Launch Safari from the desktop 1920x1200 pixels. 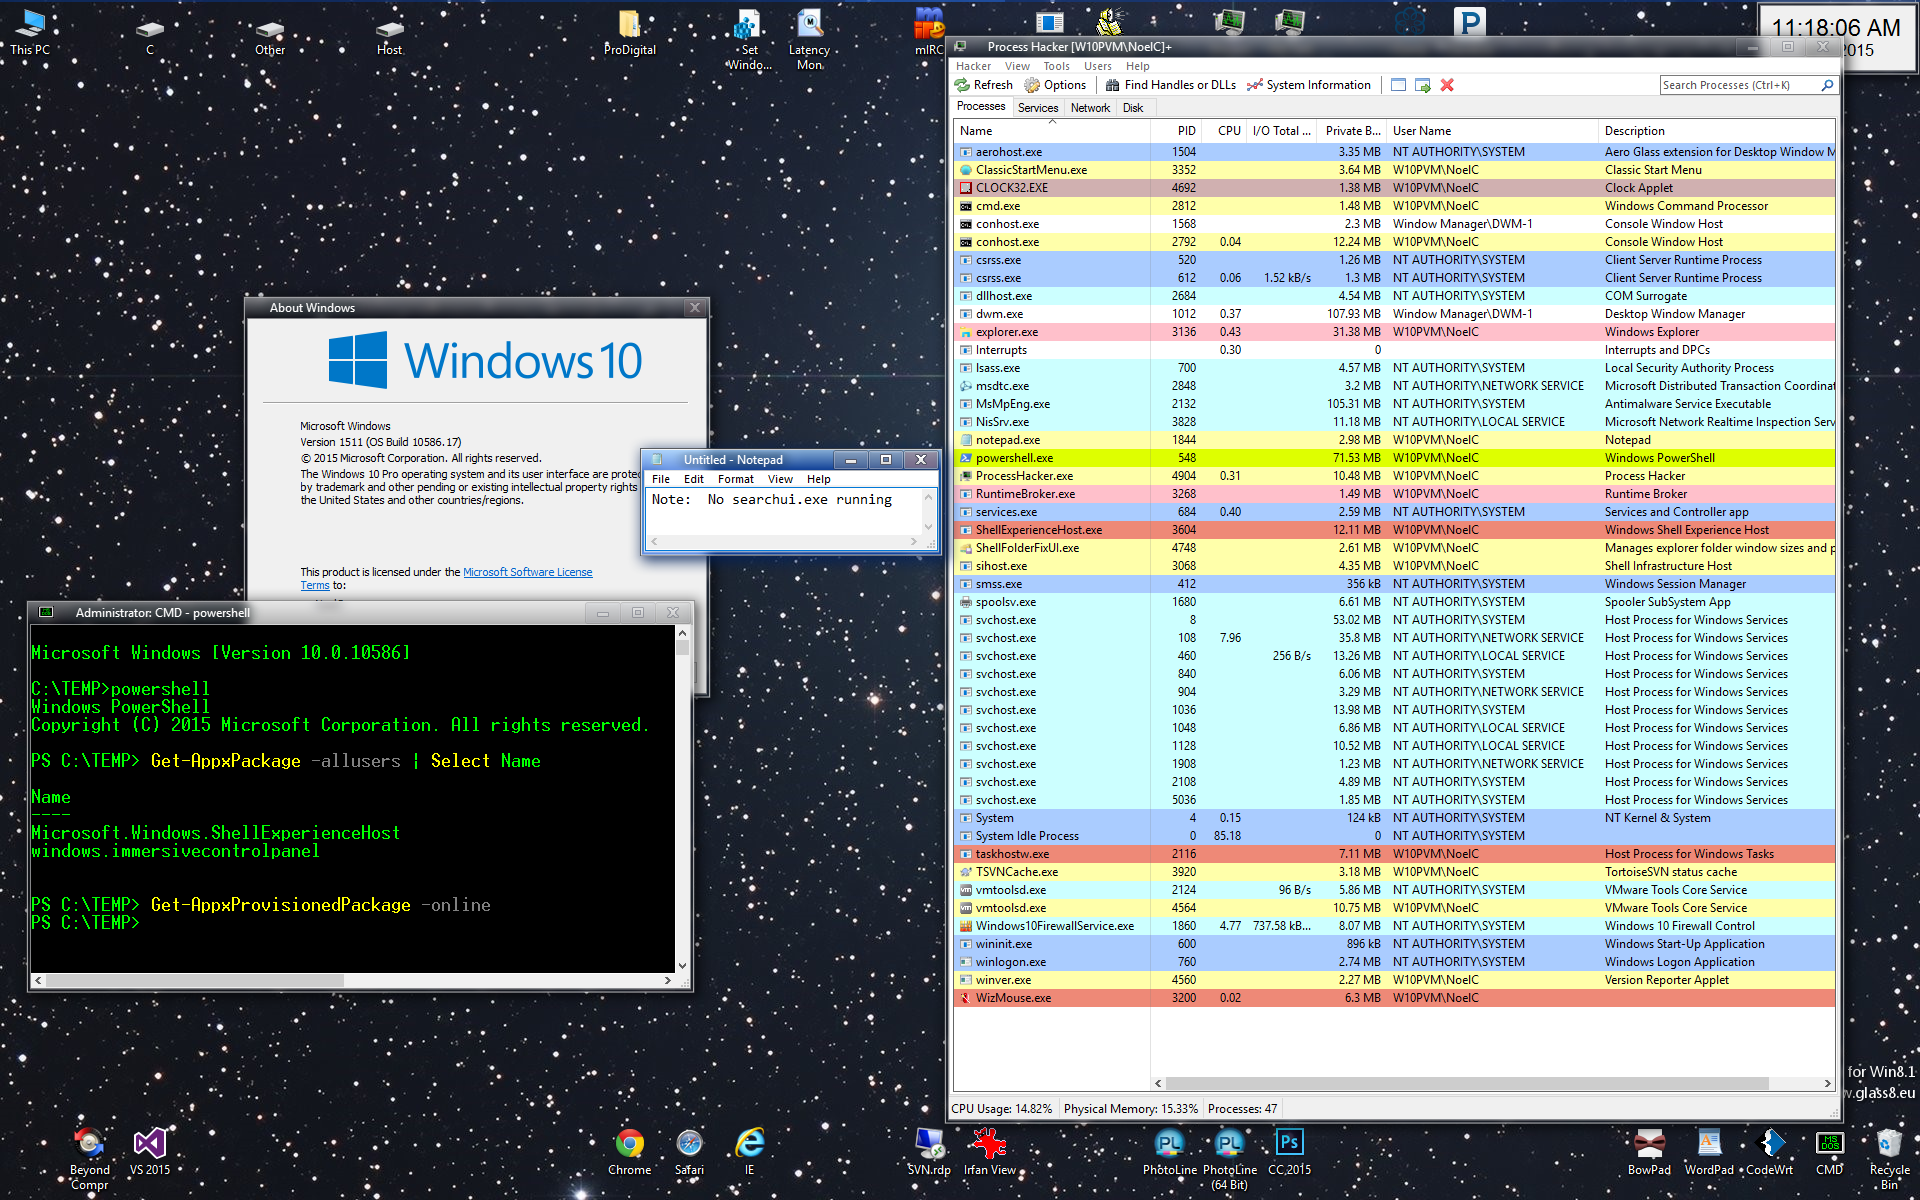point(689,1152)
